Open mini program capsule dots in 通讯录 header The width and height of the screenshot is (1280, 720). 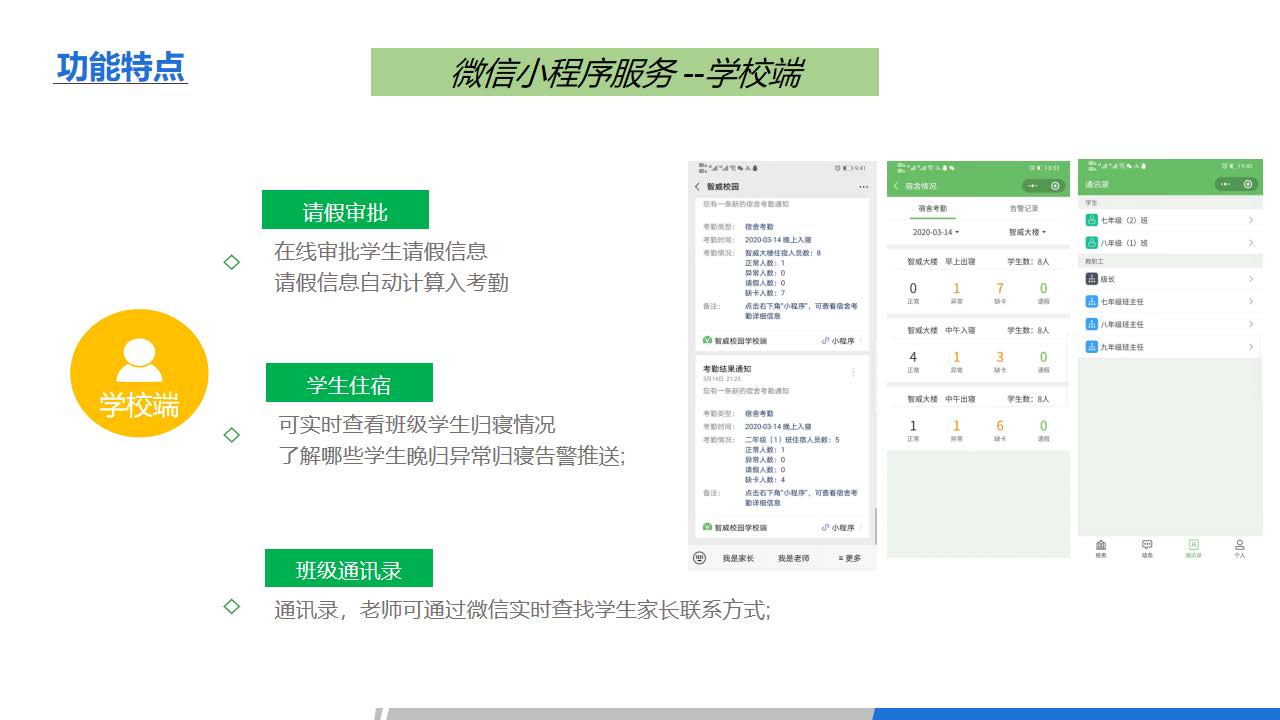click(1225, 184)
